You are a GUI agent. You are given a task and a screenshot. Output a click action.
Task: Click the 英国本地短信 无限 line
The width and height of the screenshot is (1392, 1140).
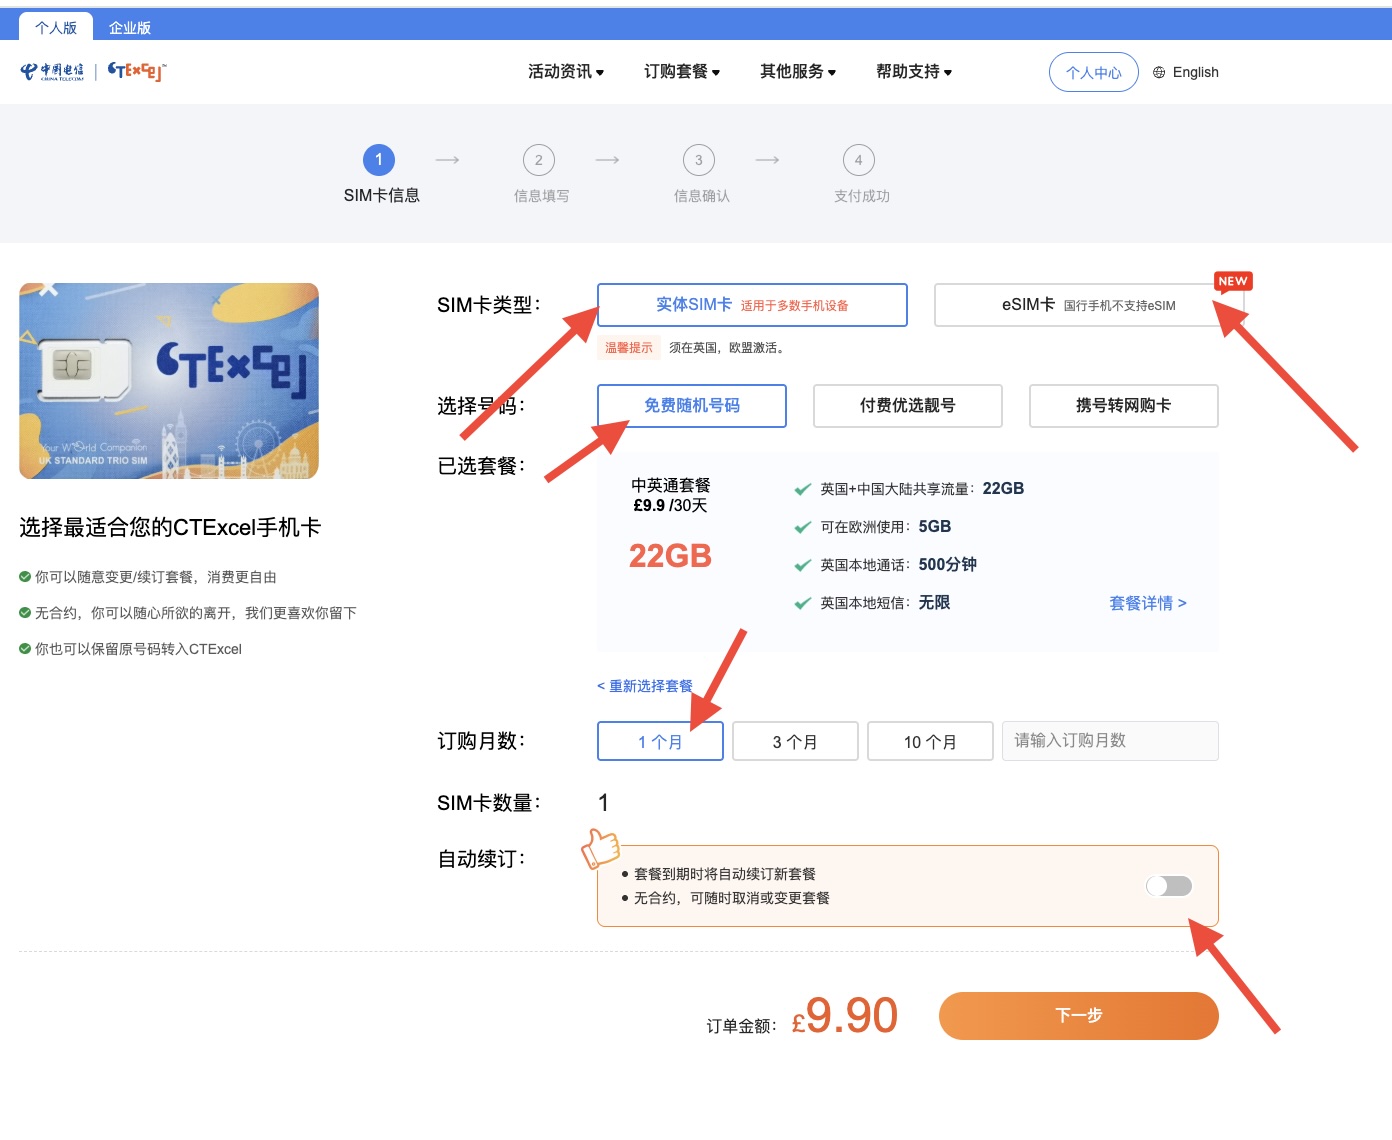pyautogui.click(x=873, y=603)
